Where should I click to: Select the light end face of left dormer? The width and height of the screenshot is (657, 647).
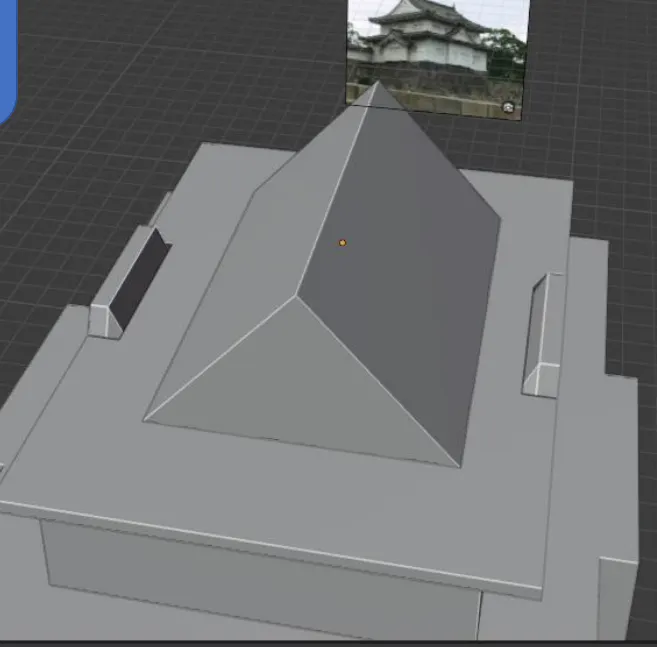tap(103, 320)
